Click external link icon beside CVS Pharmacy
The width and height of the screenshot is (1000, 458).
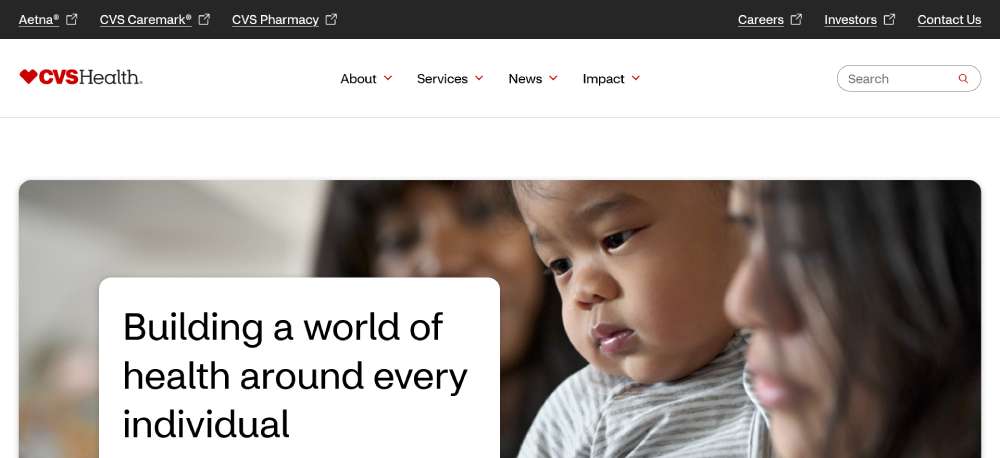coord(331,19)
